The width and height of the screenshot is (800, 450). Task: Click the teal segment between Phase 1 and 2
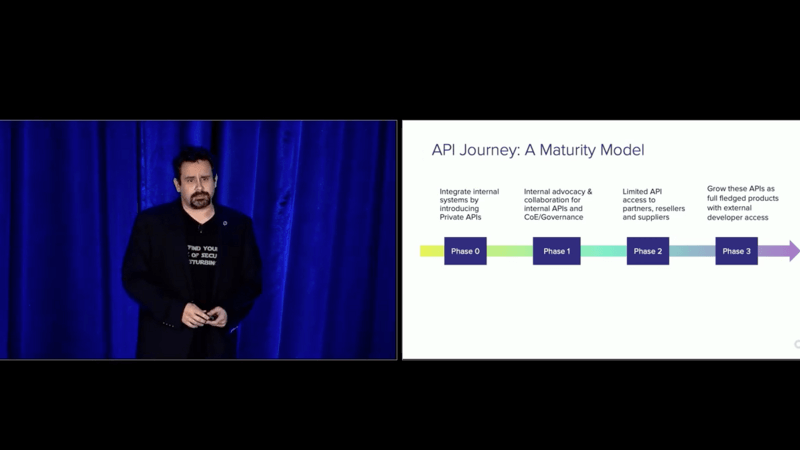coord(603,251)
